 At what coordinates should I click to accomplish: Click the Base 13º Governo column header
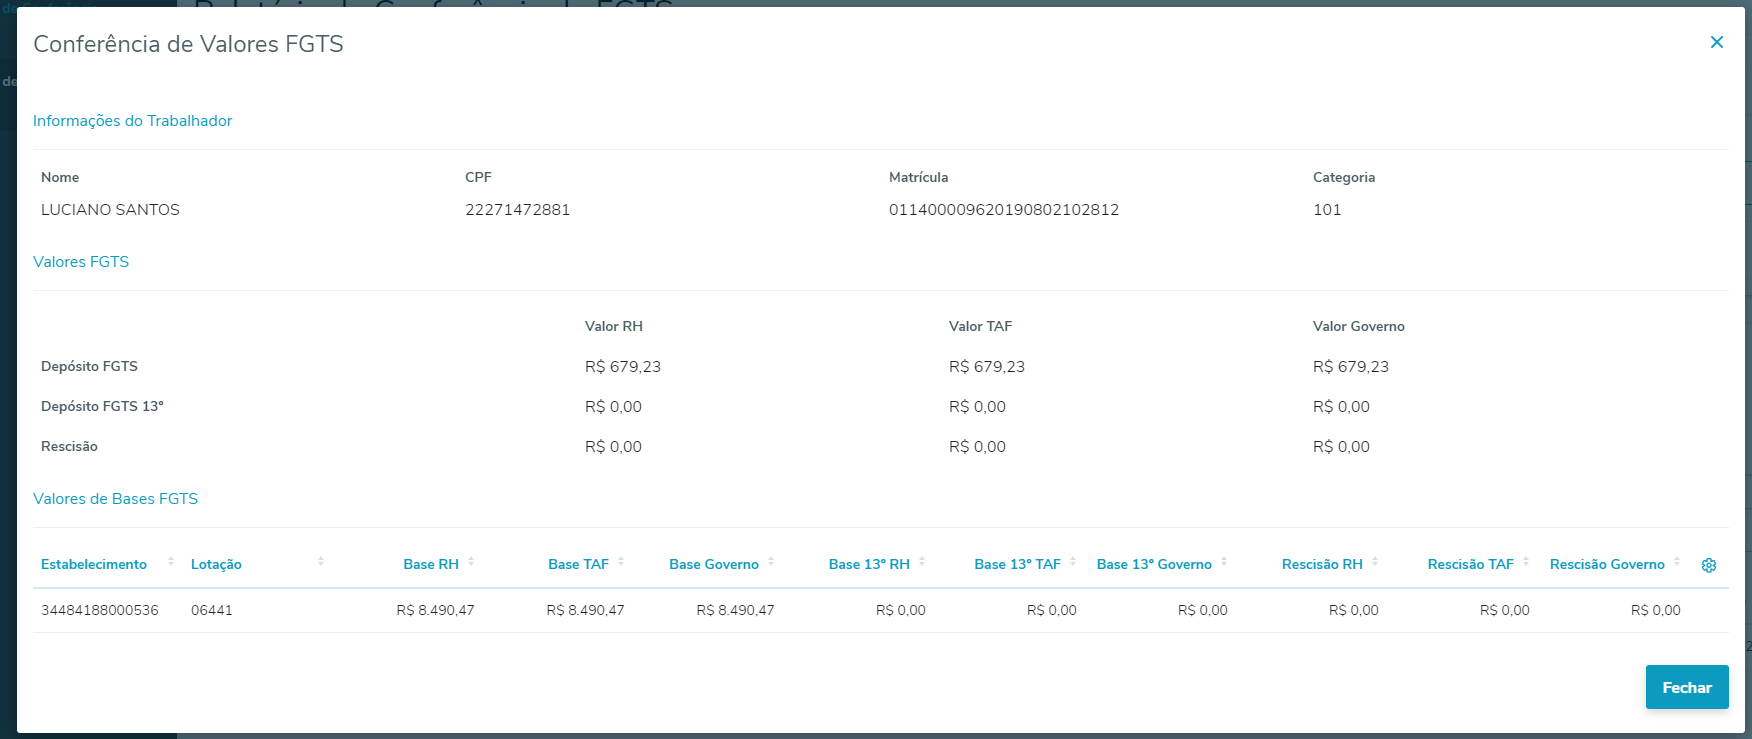(1154, 564)
